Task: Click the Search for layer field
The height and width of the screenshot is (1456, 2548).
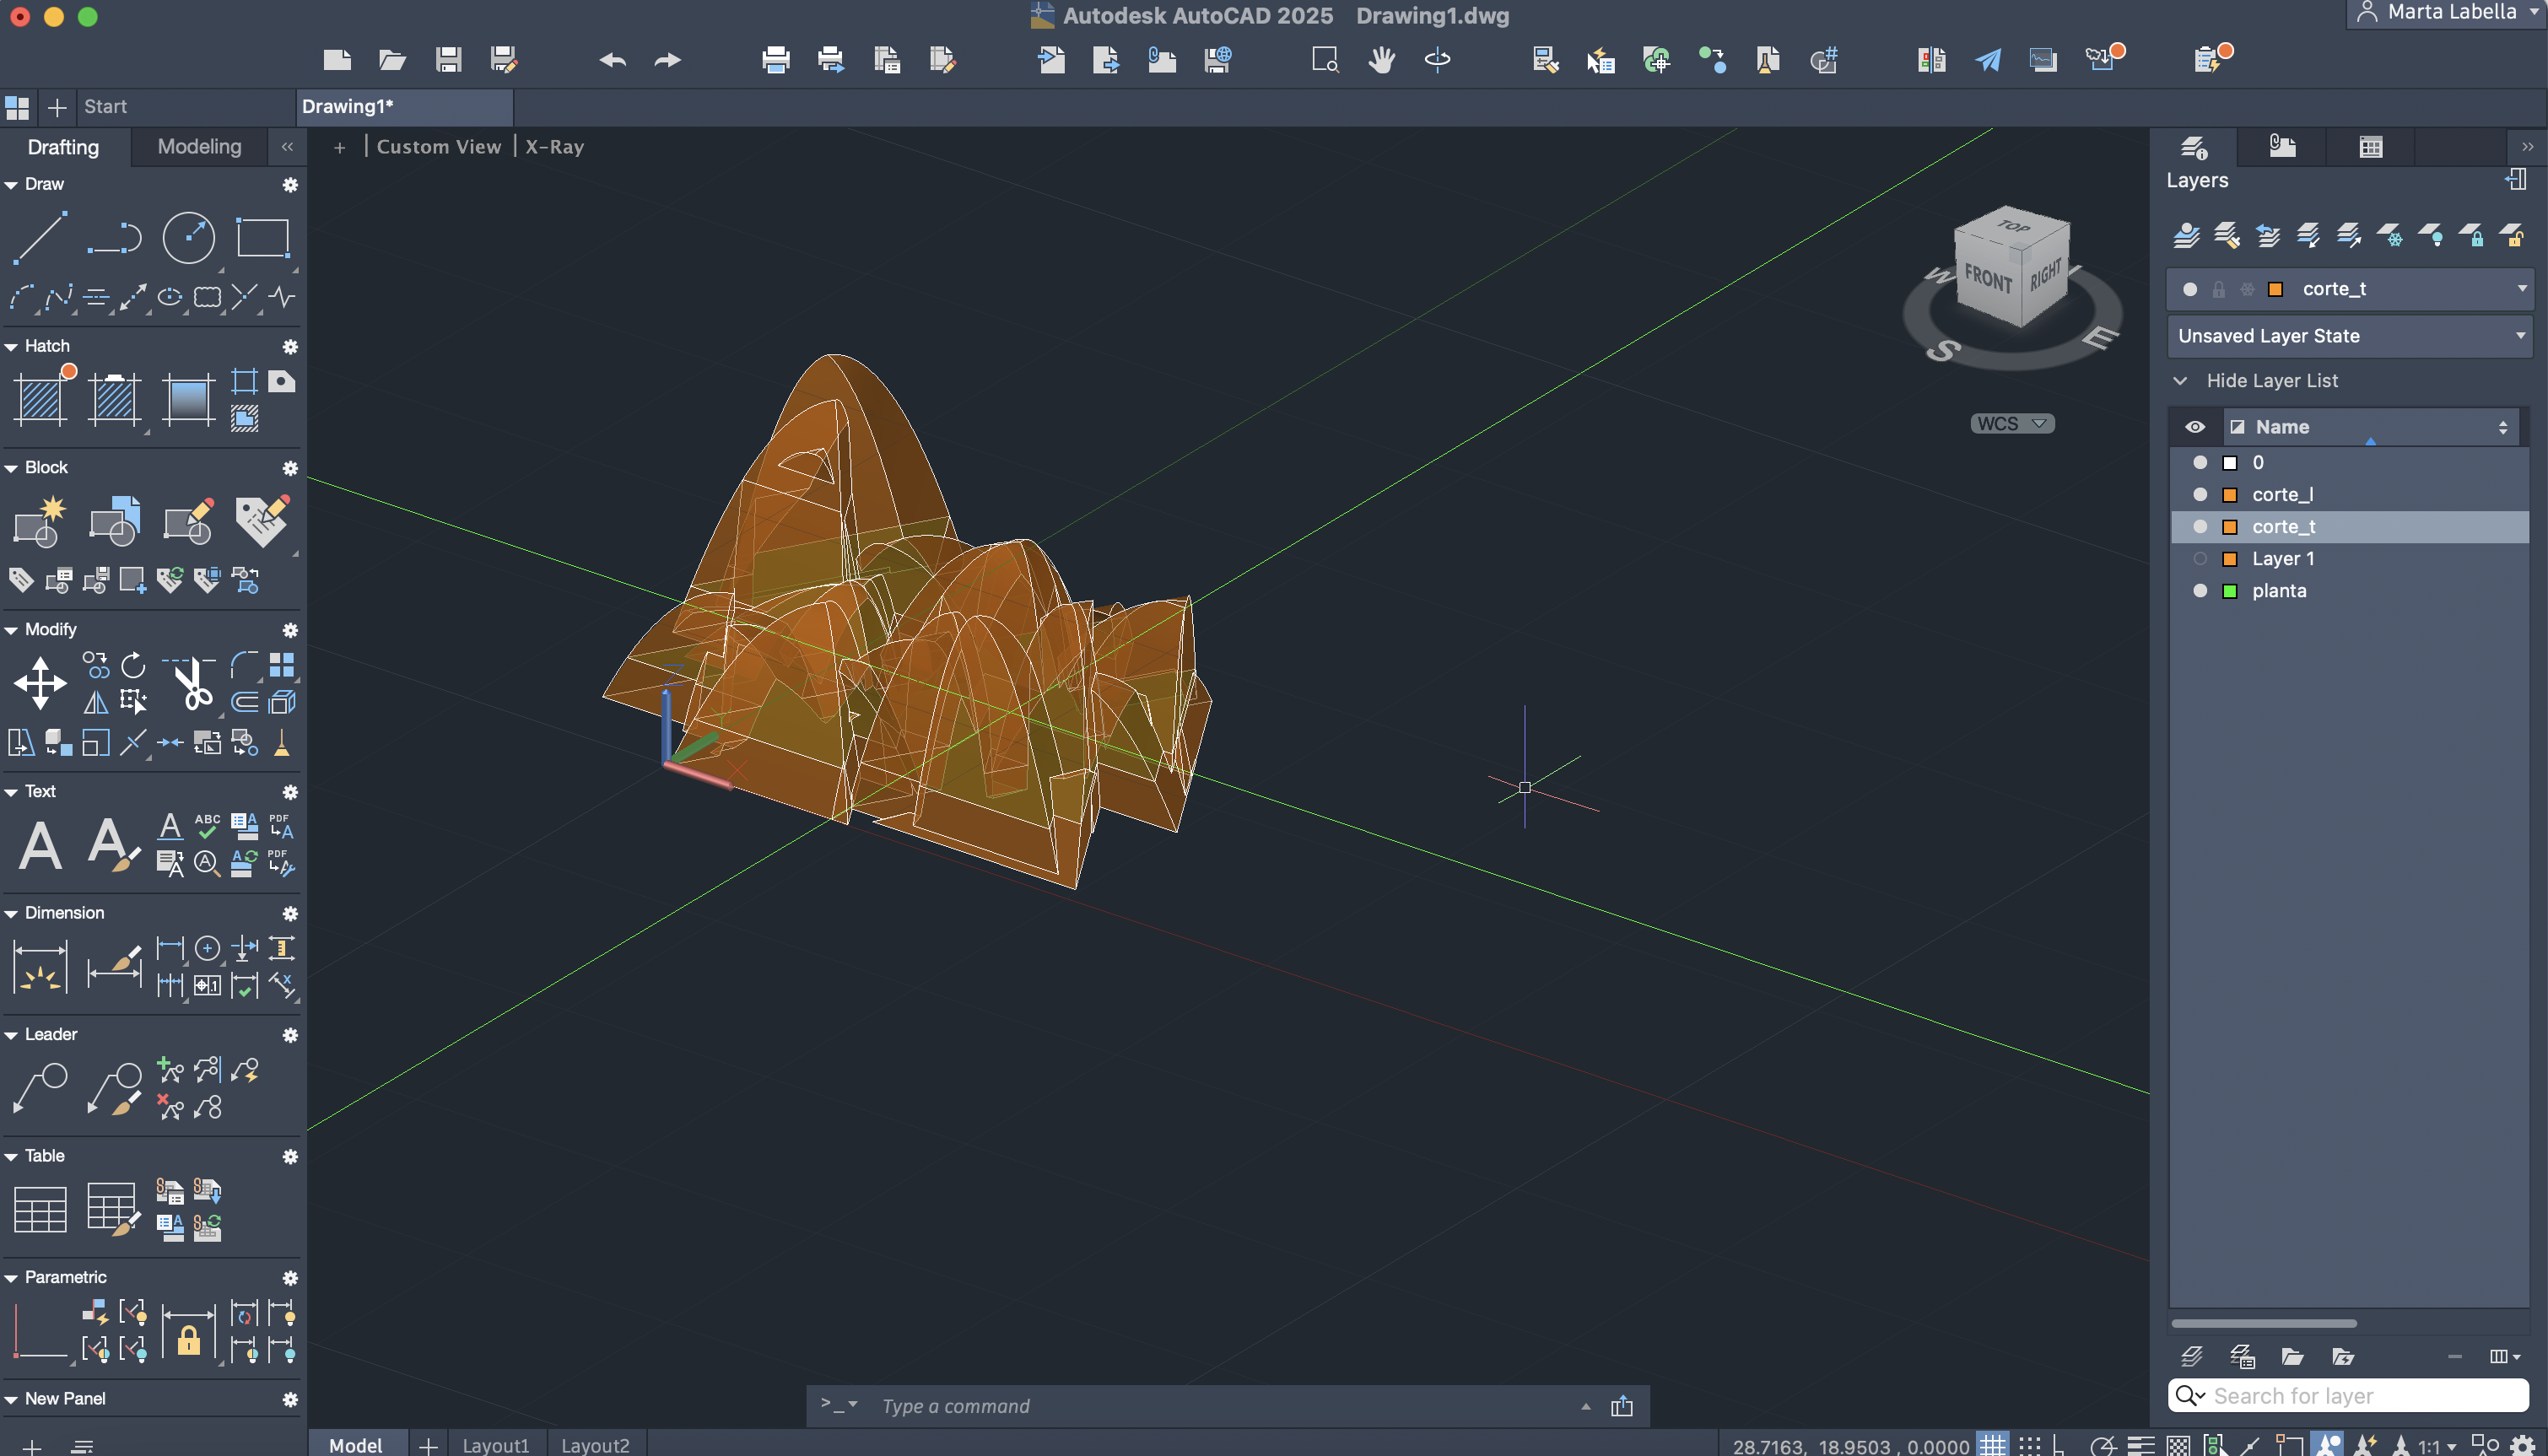Action: 2360,1395
